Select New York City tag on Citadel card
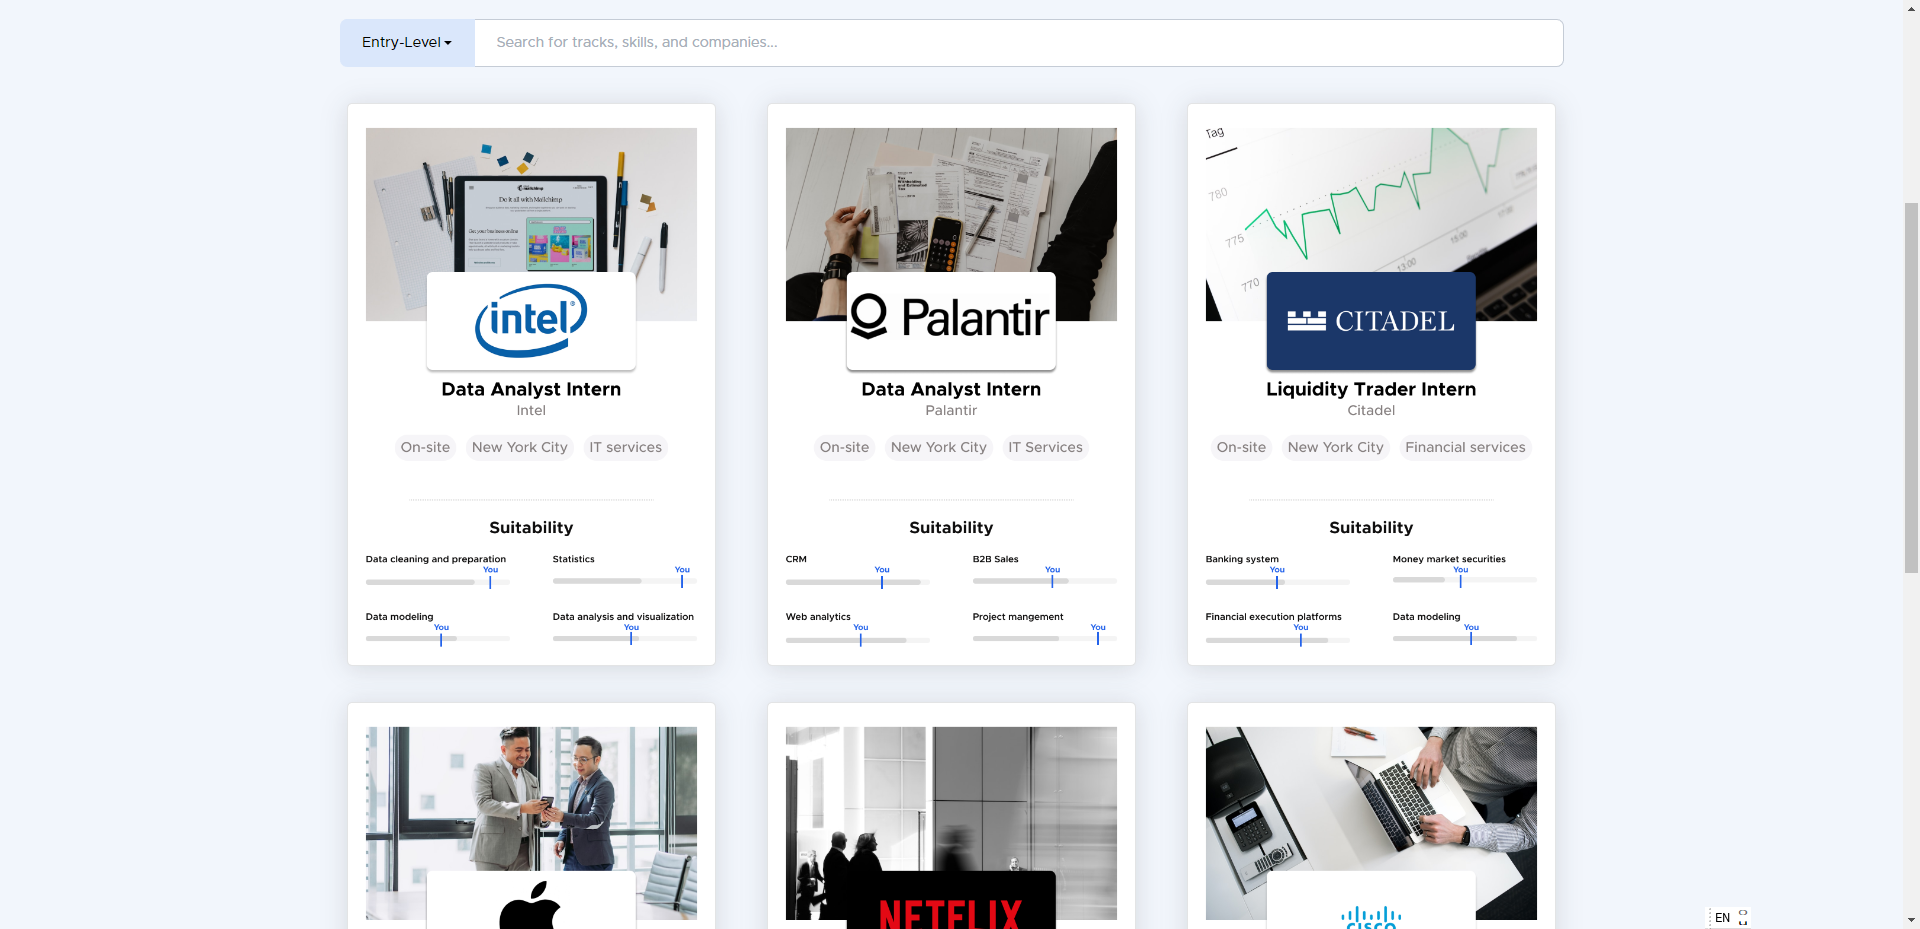The width and height of the screenshot is (1920, 929). point(1335,447)
